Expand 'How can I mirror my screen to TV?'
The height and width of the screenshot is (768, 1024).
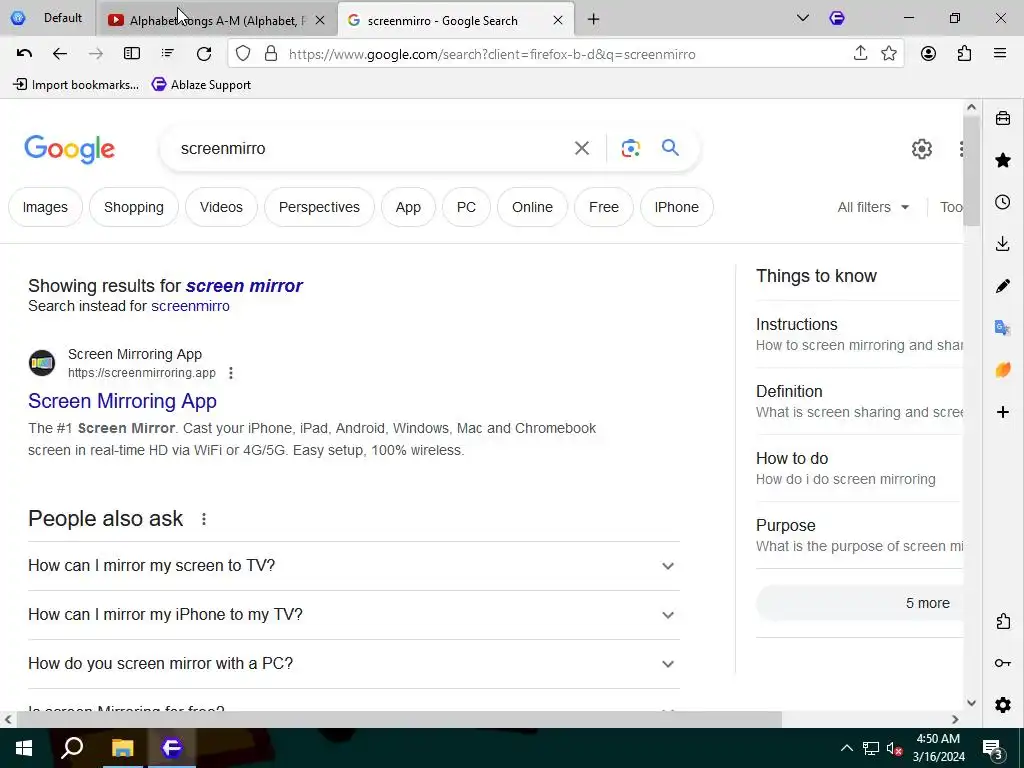(x=353, y=566)
